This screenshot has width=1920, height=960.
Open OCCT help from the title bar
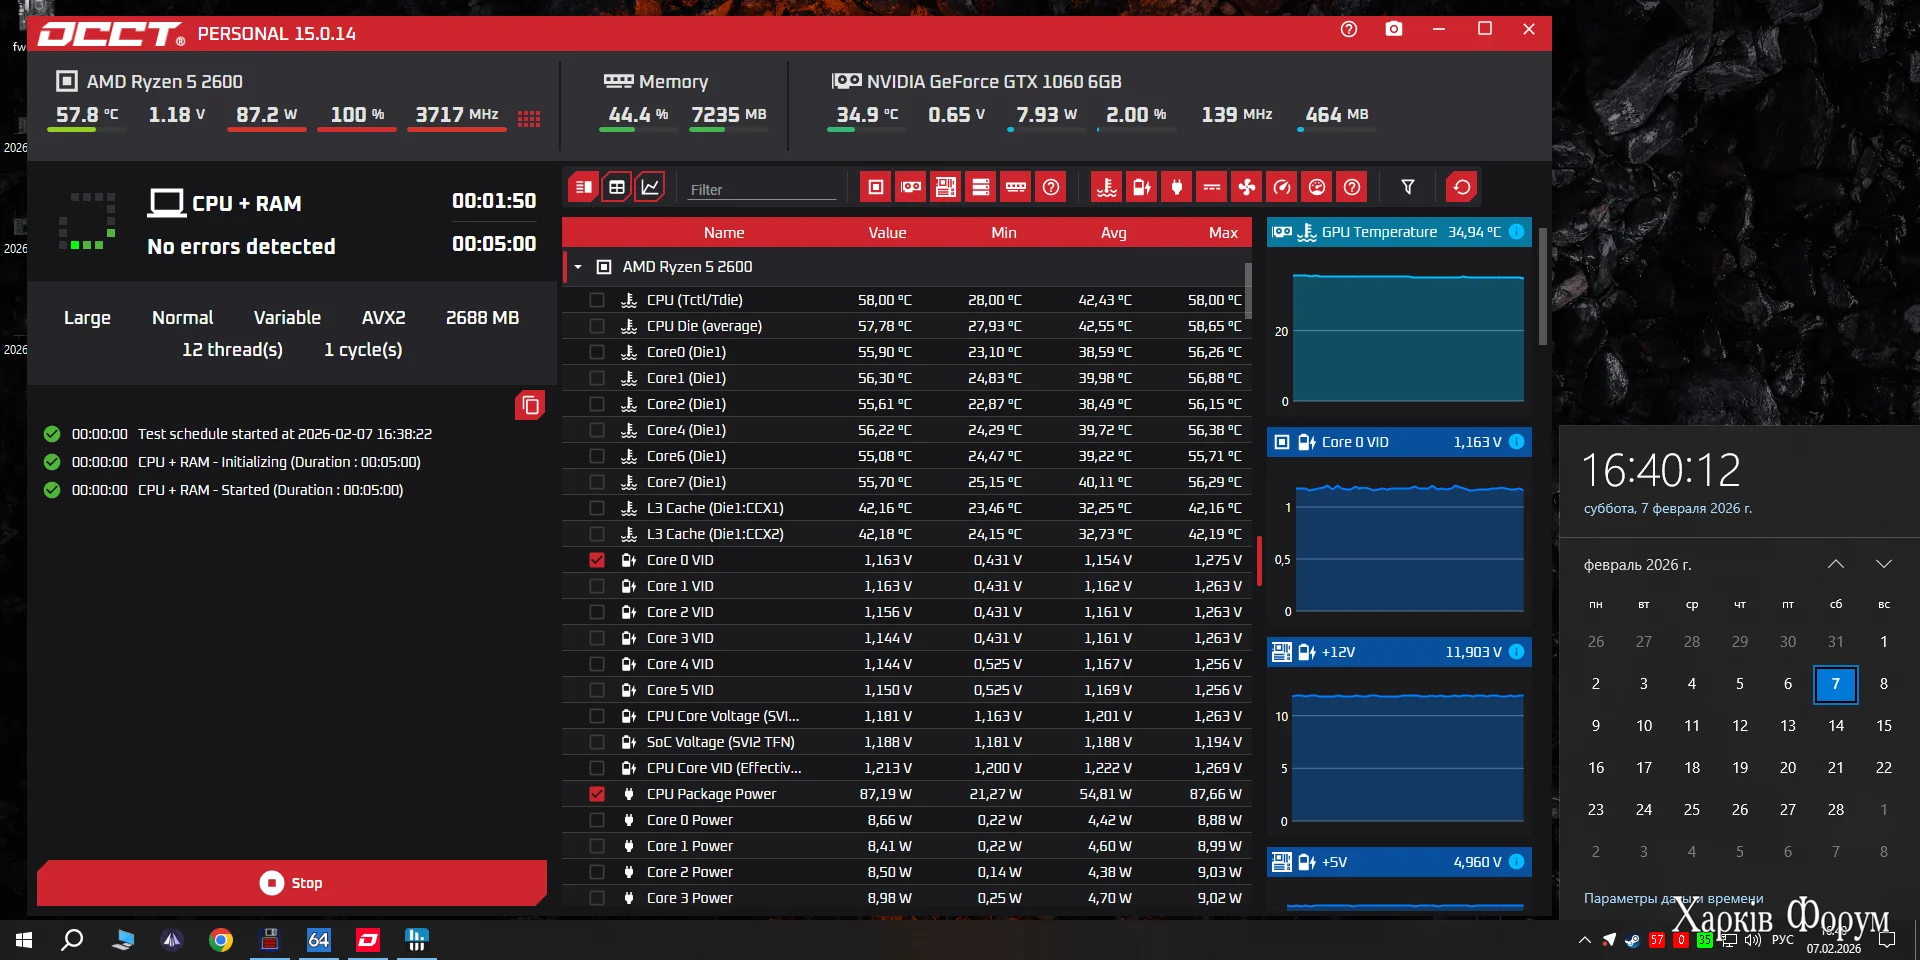(1349, 29)
